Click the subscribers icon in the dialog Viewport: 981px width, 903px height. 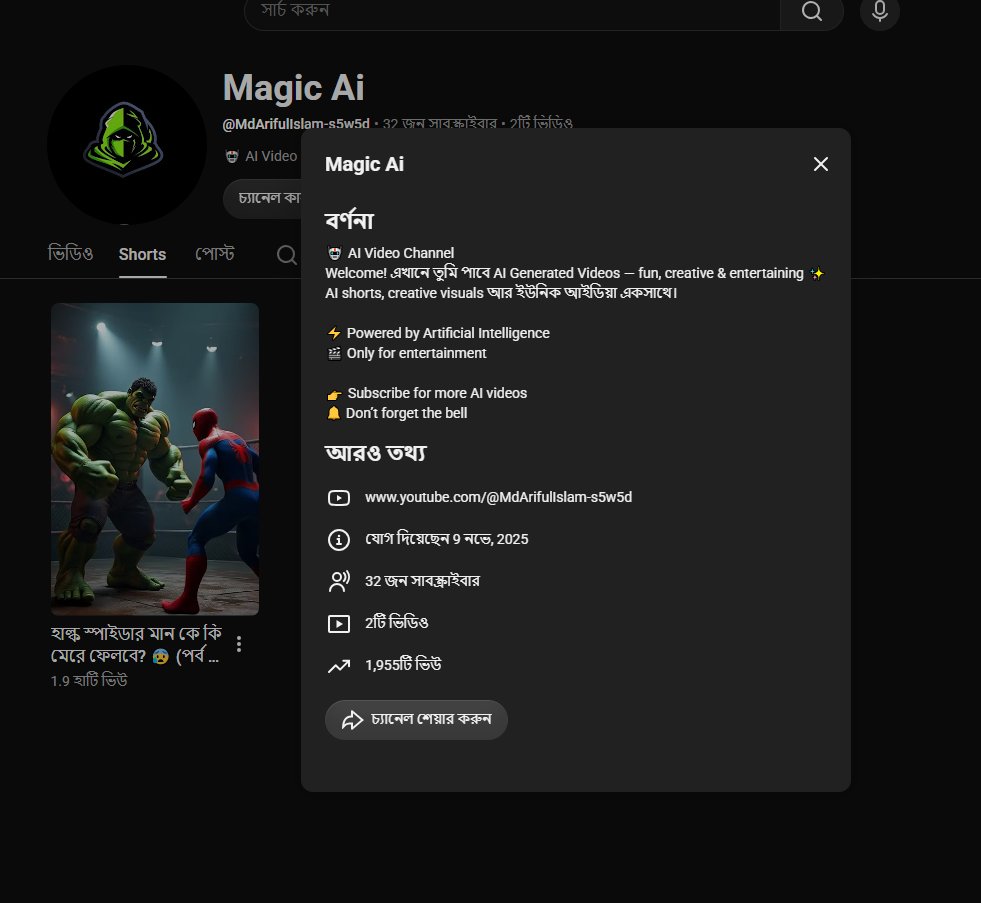[x=339, y=581]
